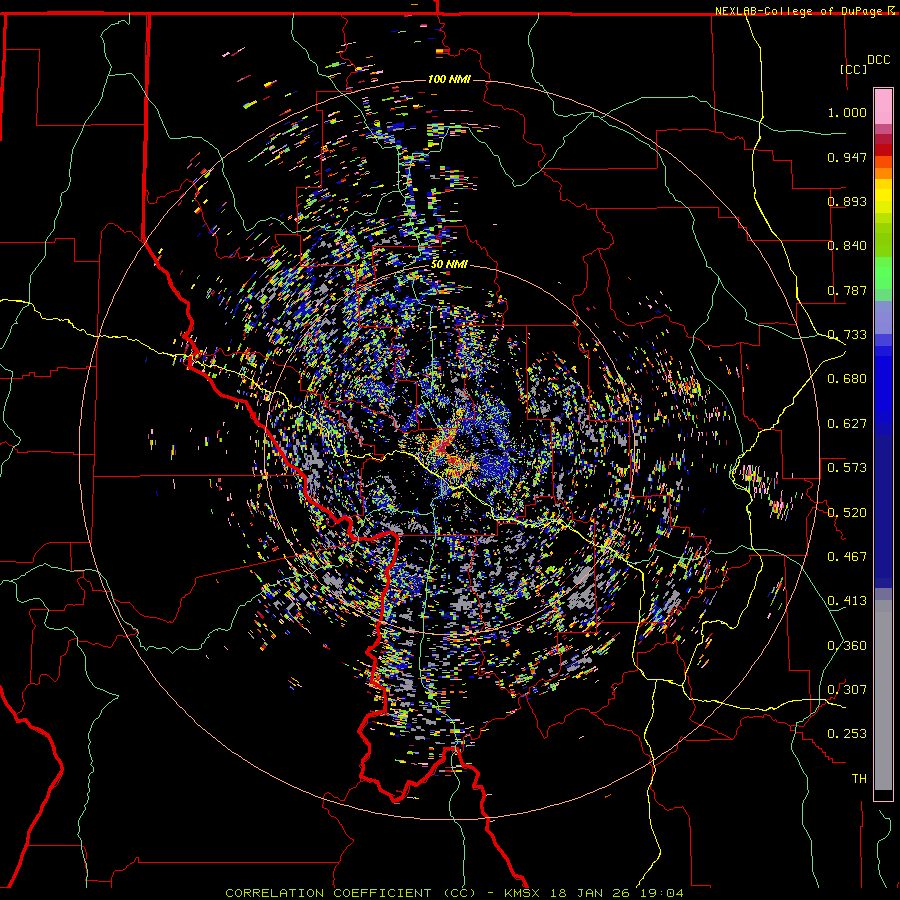Viewport: 900px width, 900px height.
Task: Click the 100 NMI range ring label
Action: [449, 79]
